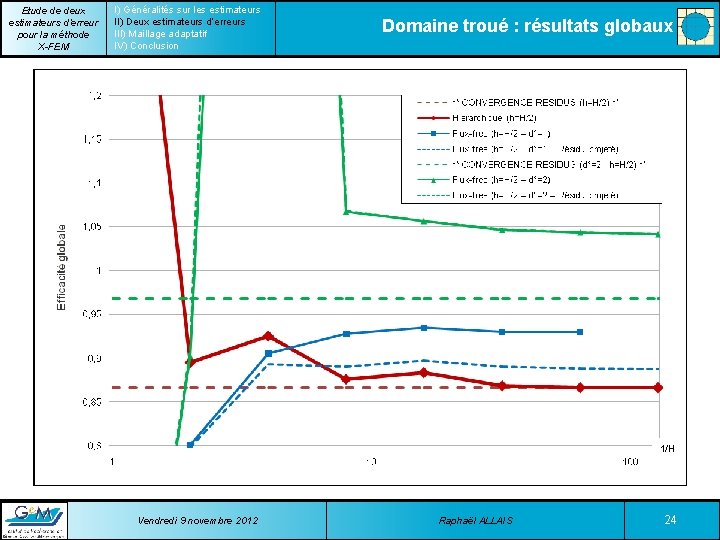
Task: Select legend text 'Hiérarchique (h=H/2)'
Action: [x=494, y=118]
